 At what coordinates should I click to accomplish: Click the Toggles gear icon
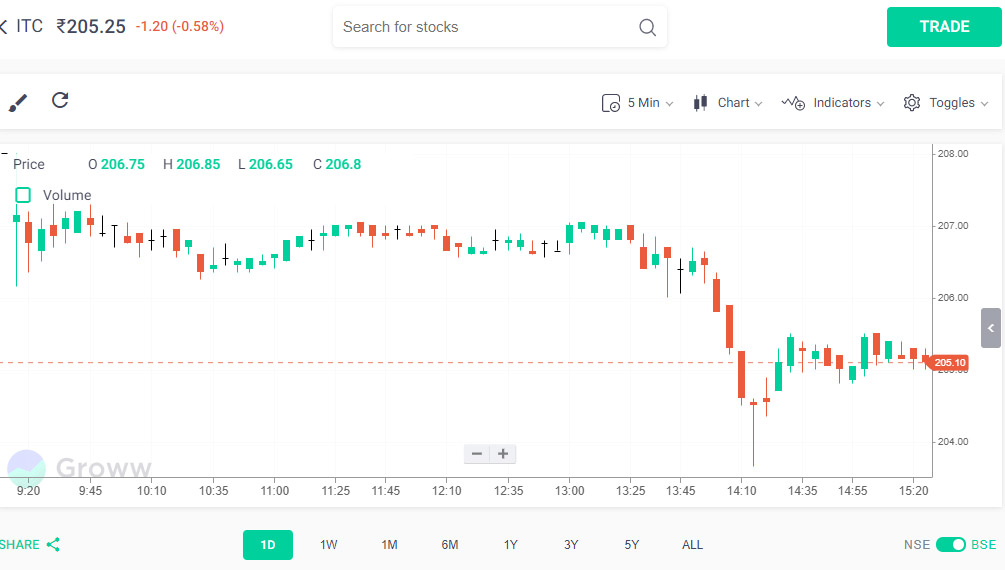click(x=912, y=103)
